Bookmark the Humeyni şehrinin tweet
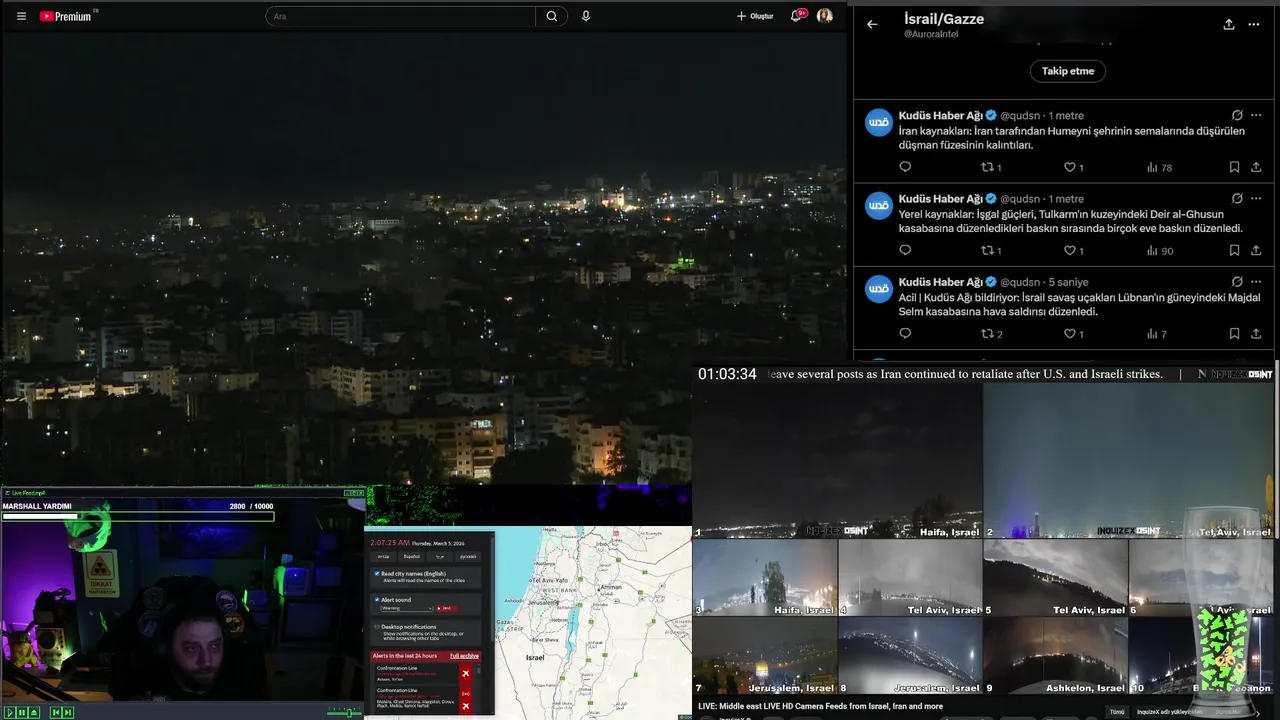The width and height of the screenshot is (1280, 720). point(1235,167)
